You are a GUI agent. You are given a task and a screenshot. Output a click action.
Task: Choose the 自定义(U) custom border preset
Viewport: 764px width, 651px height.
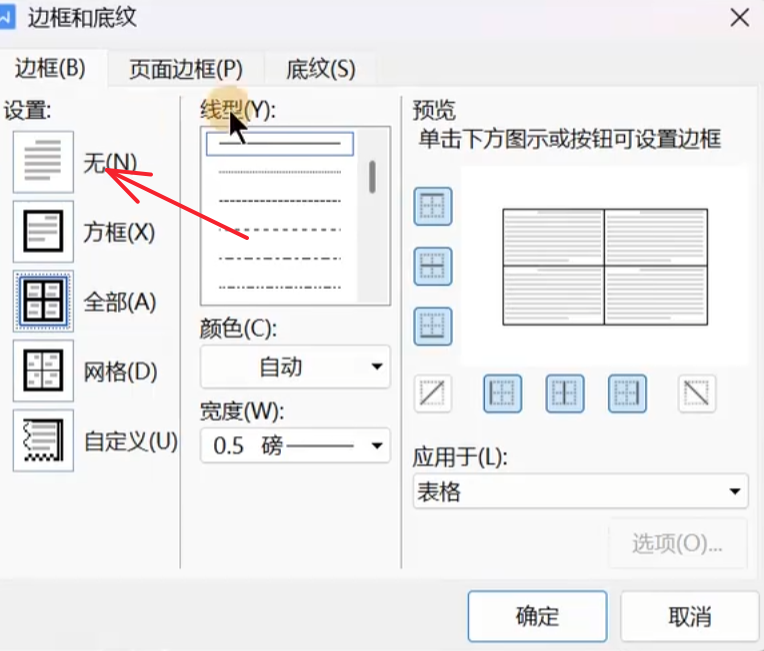[x=43, y=440]
